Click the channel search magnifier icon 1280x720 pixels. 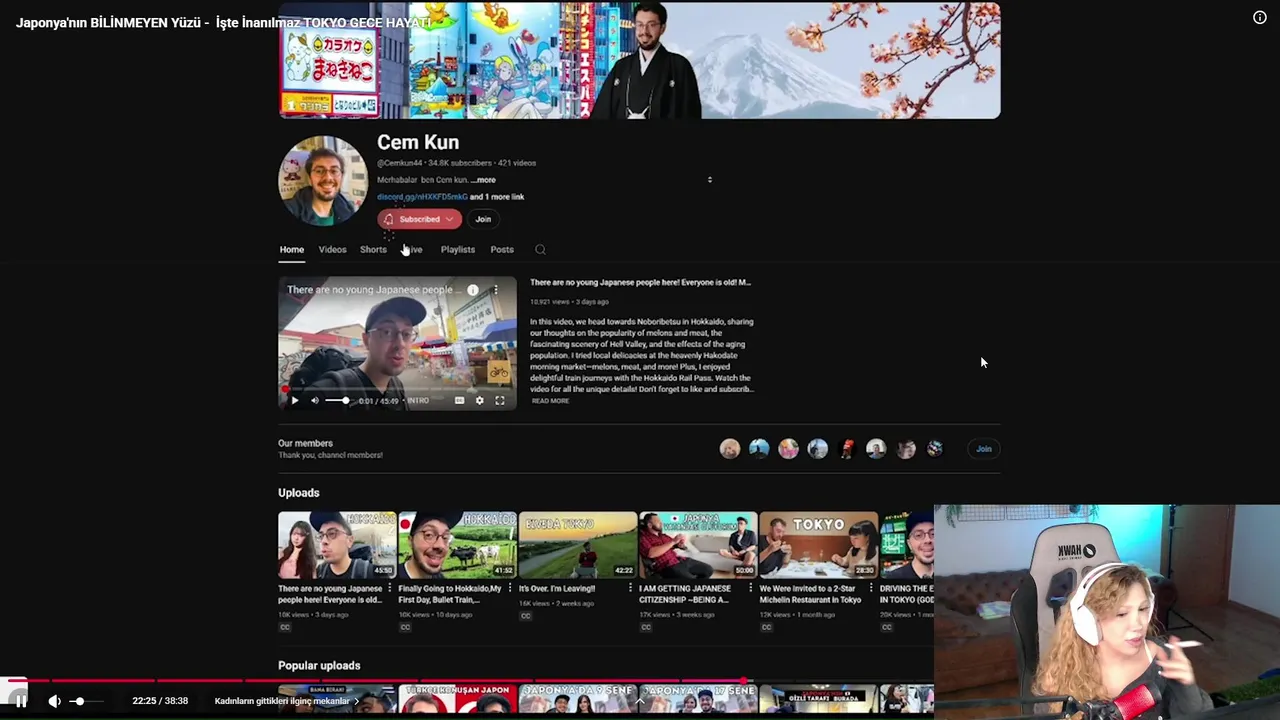[540, 249]
